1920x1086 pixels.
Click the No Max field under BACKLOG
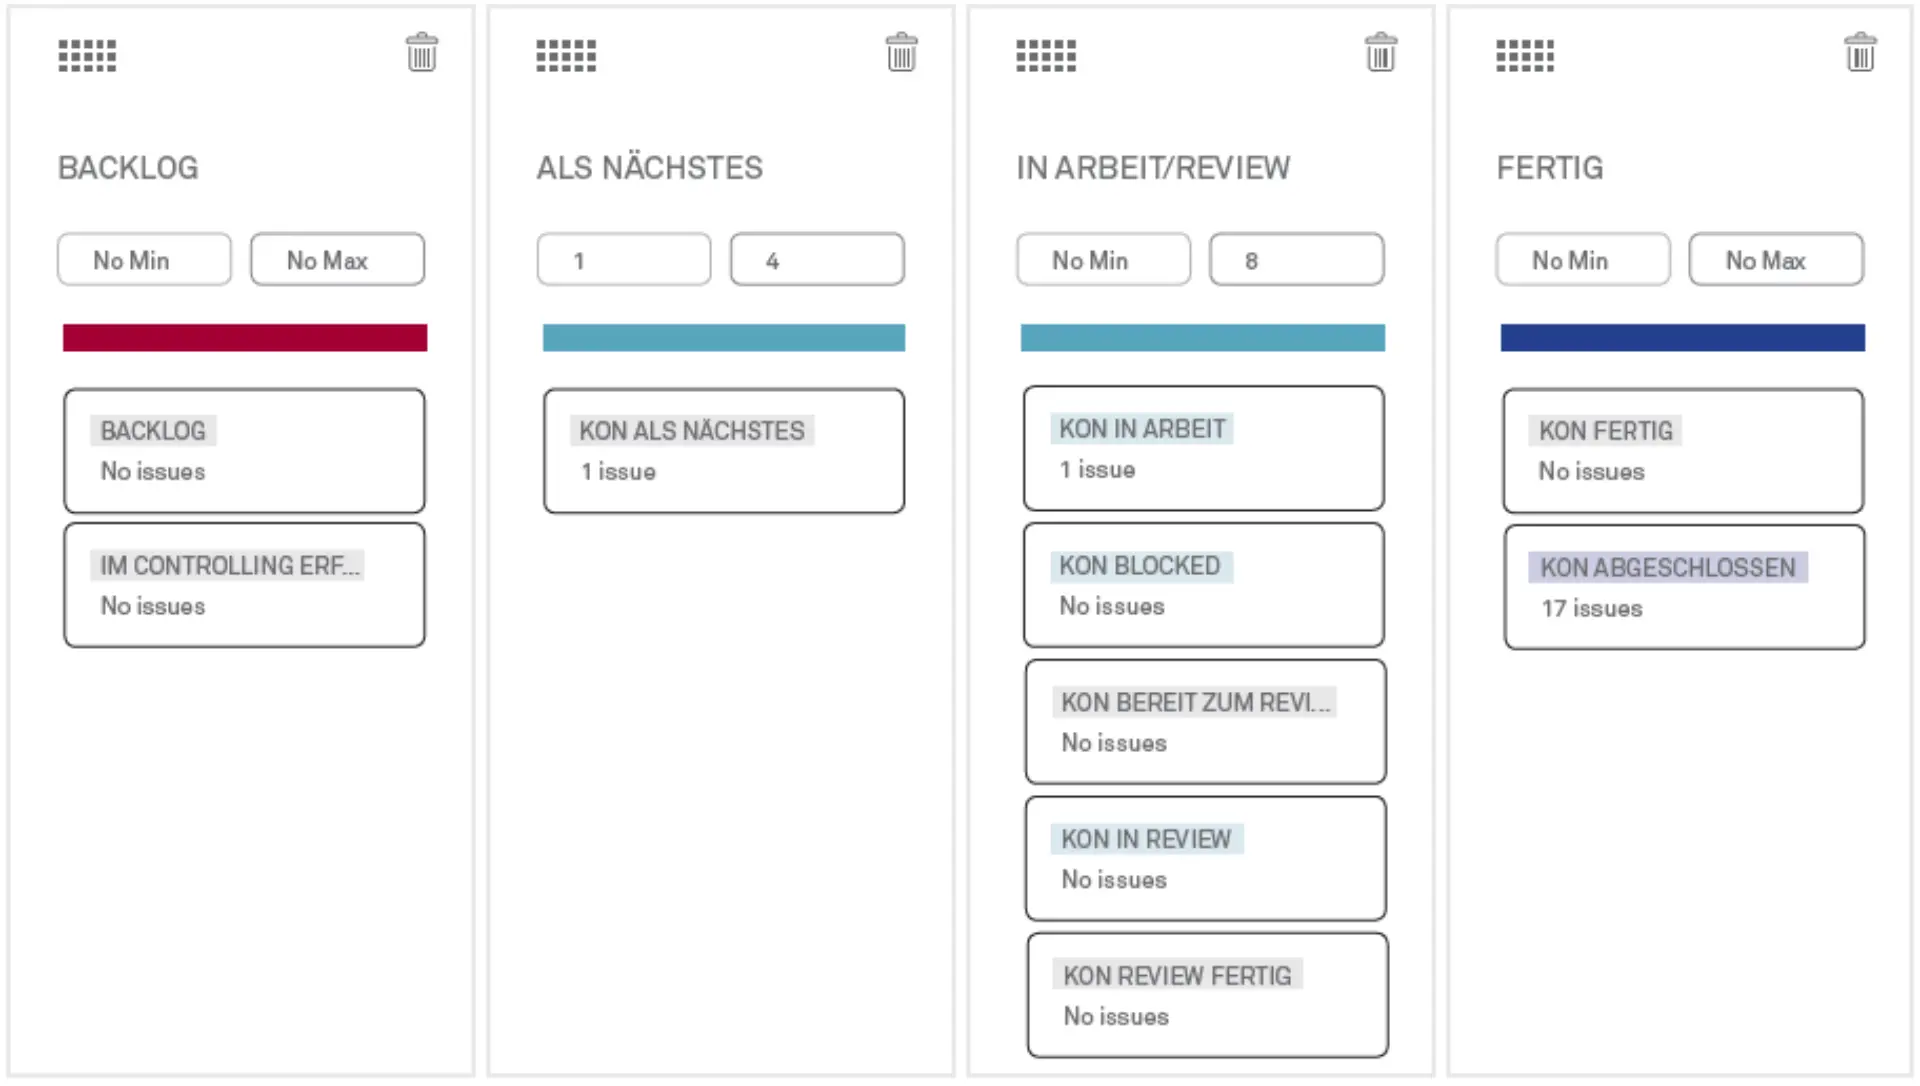point(337,259)
